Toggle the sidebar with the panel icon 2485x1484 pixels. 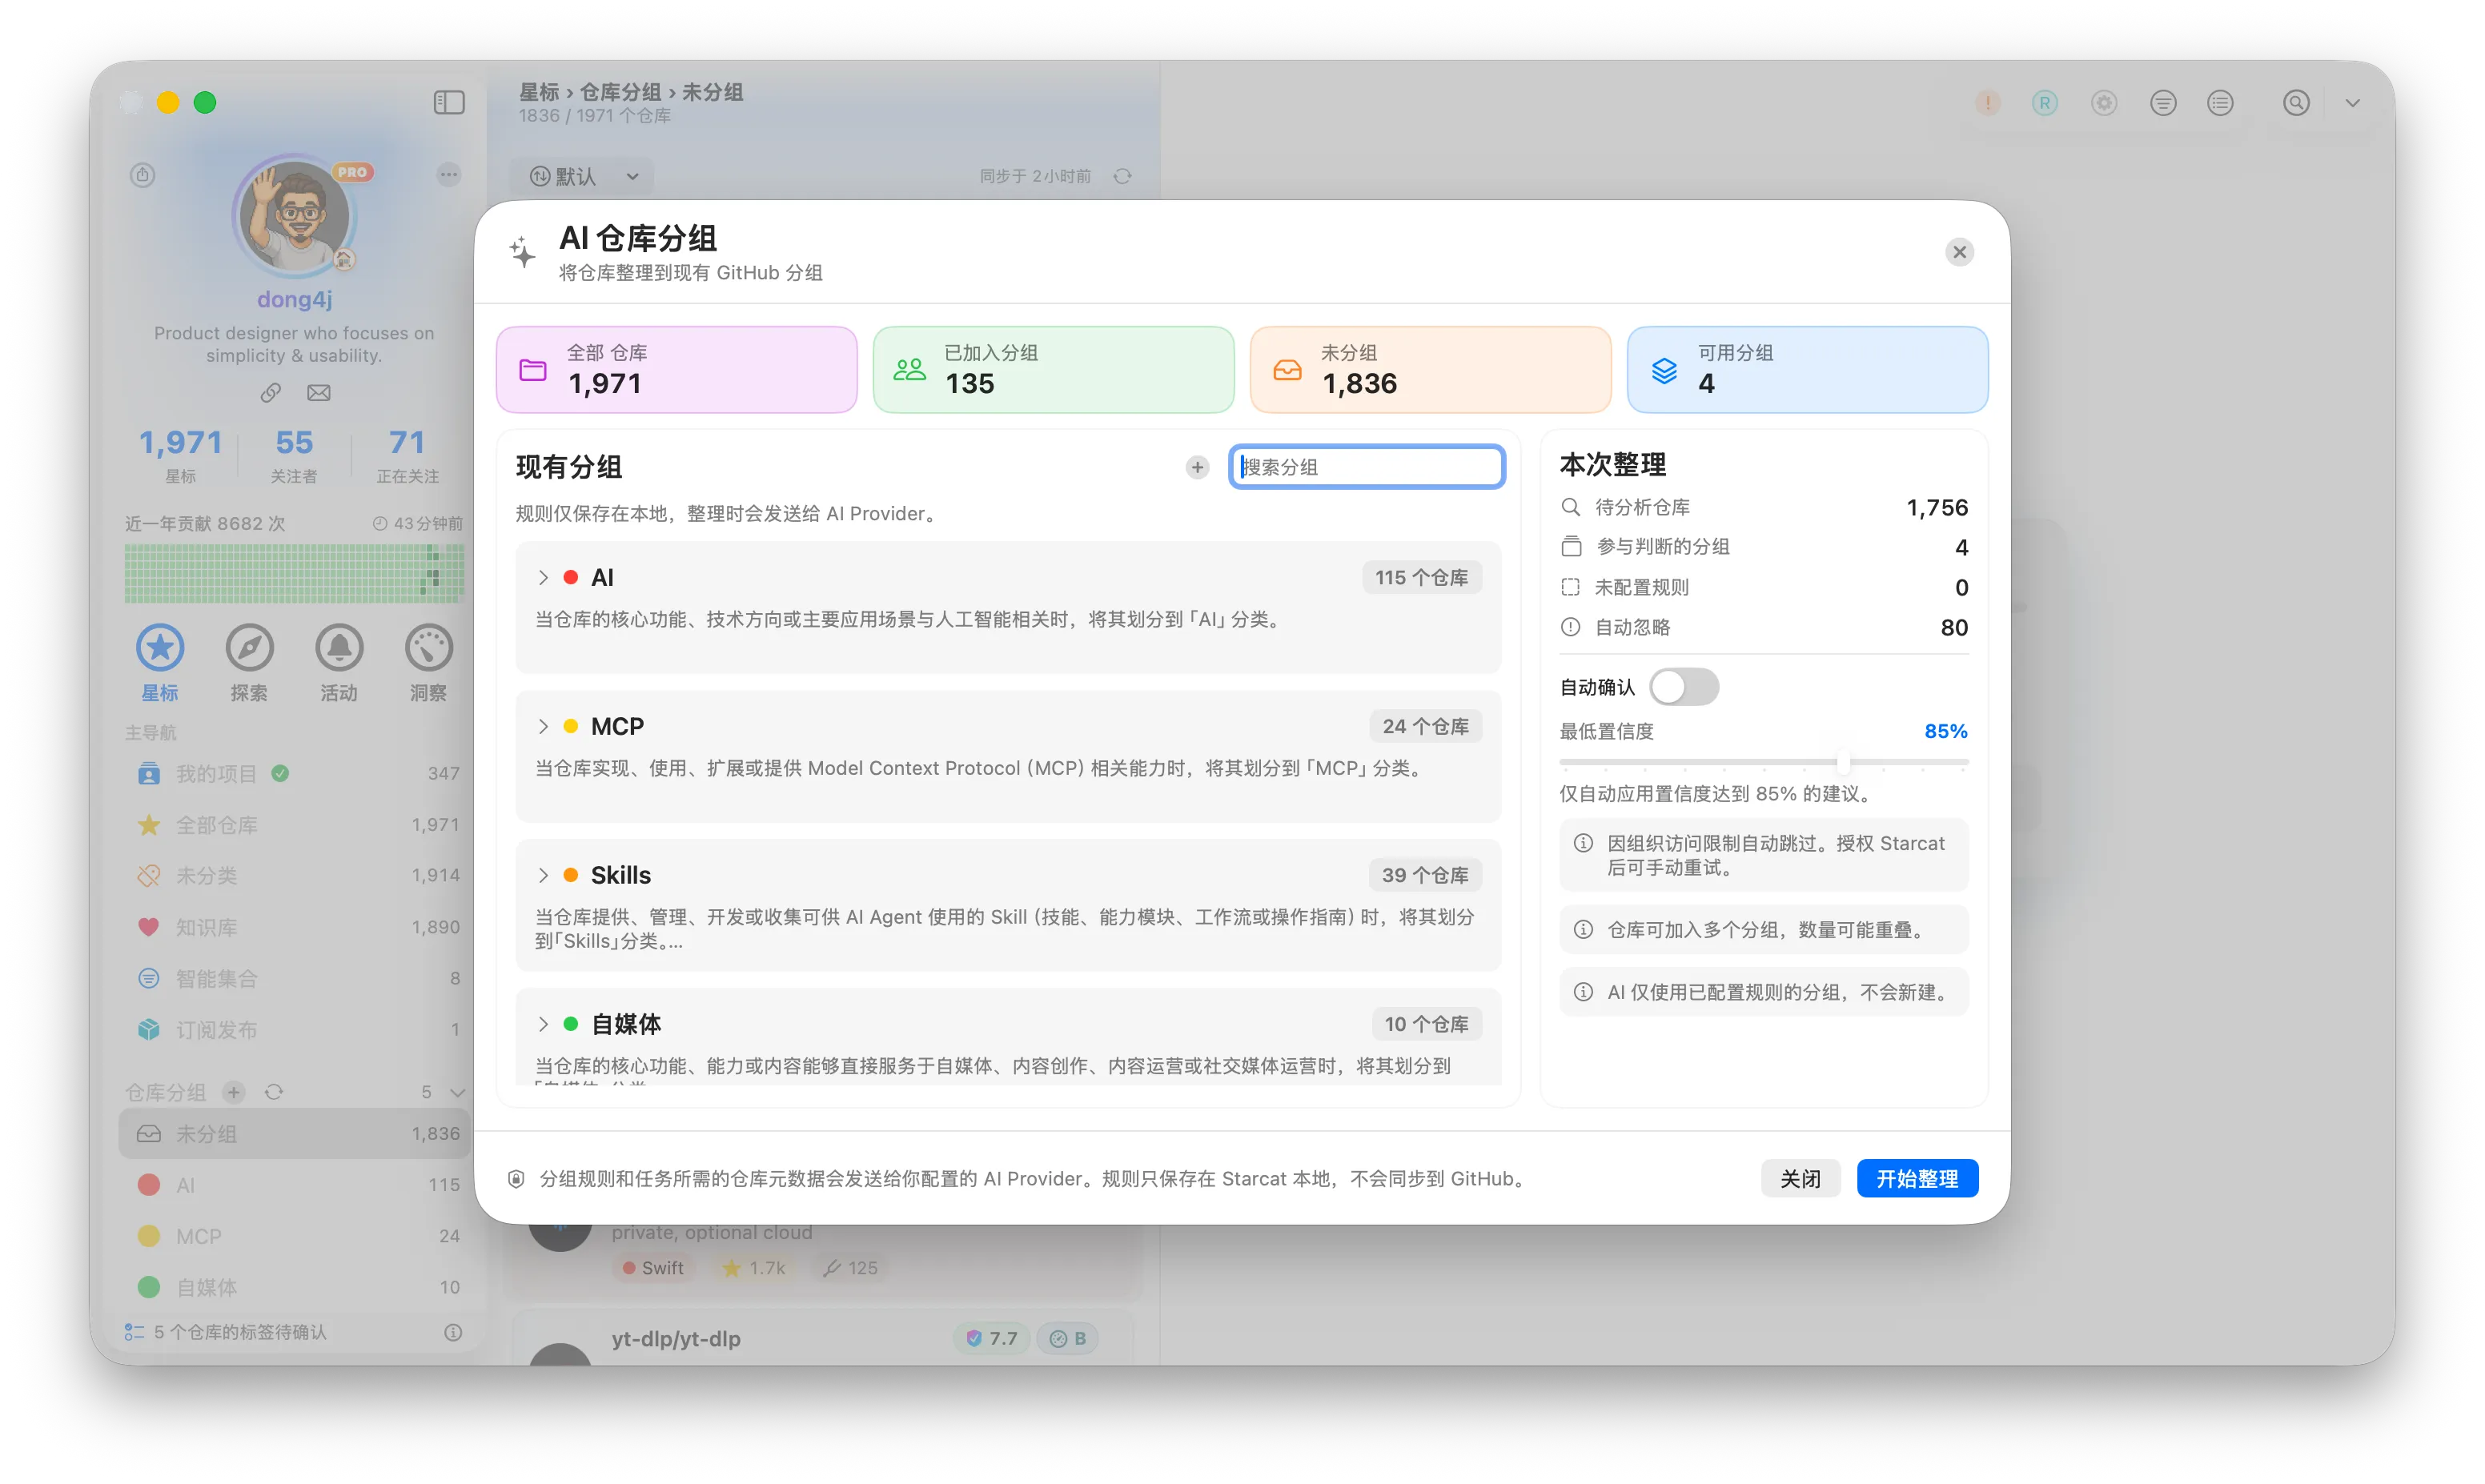tap(449, 102)
